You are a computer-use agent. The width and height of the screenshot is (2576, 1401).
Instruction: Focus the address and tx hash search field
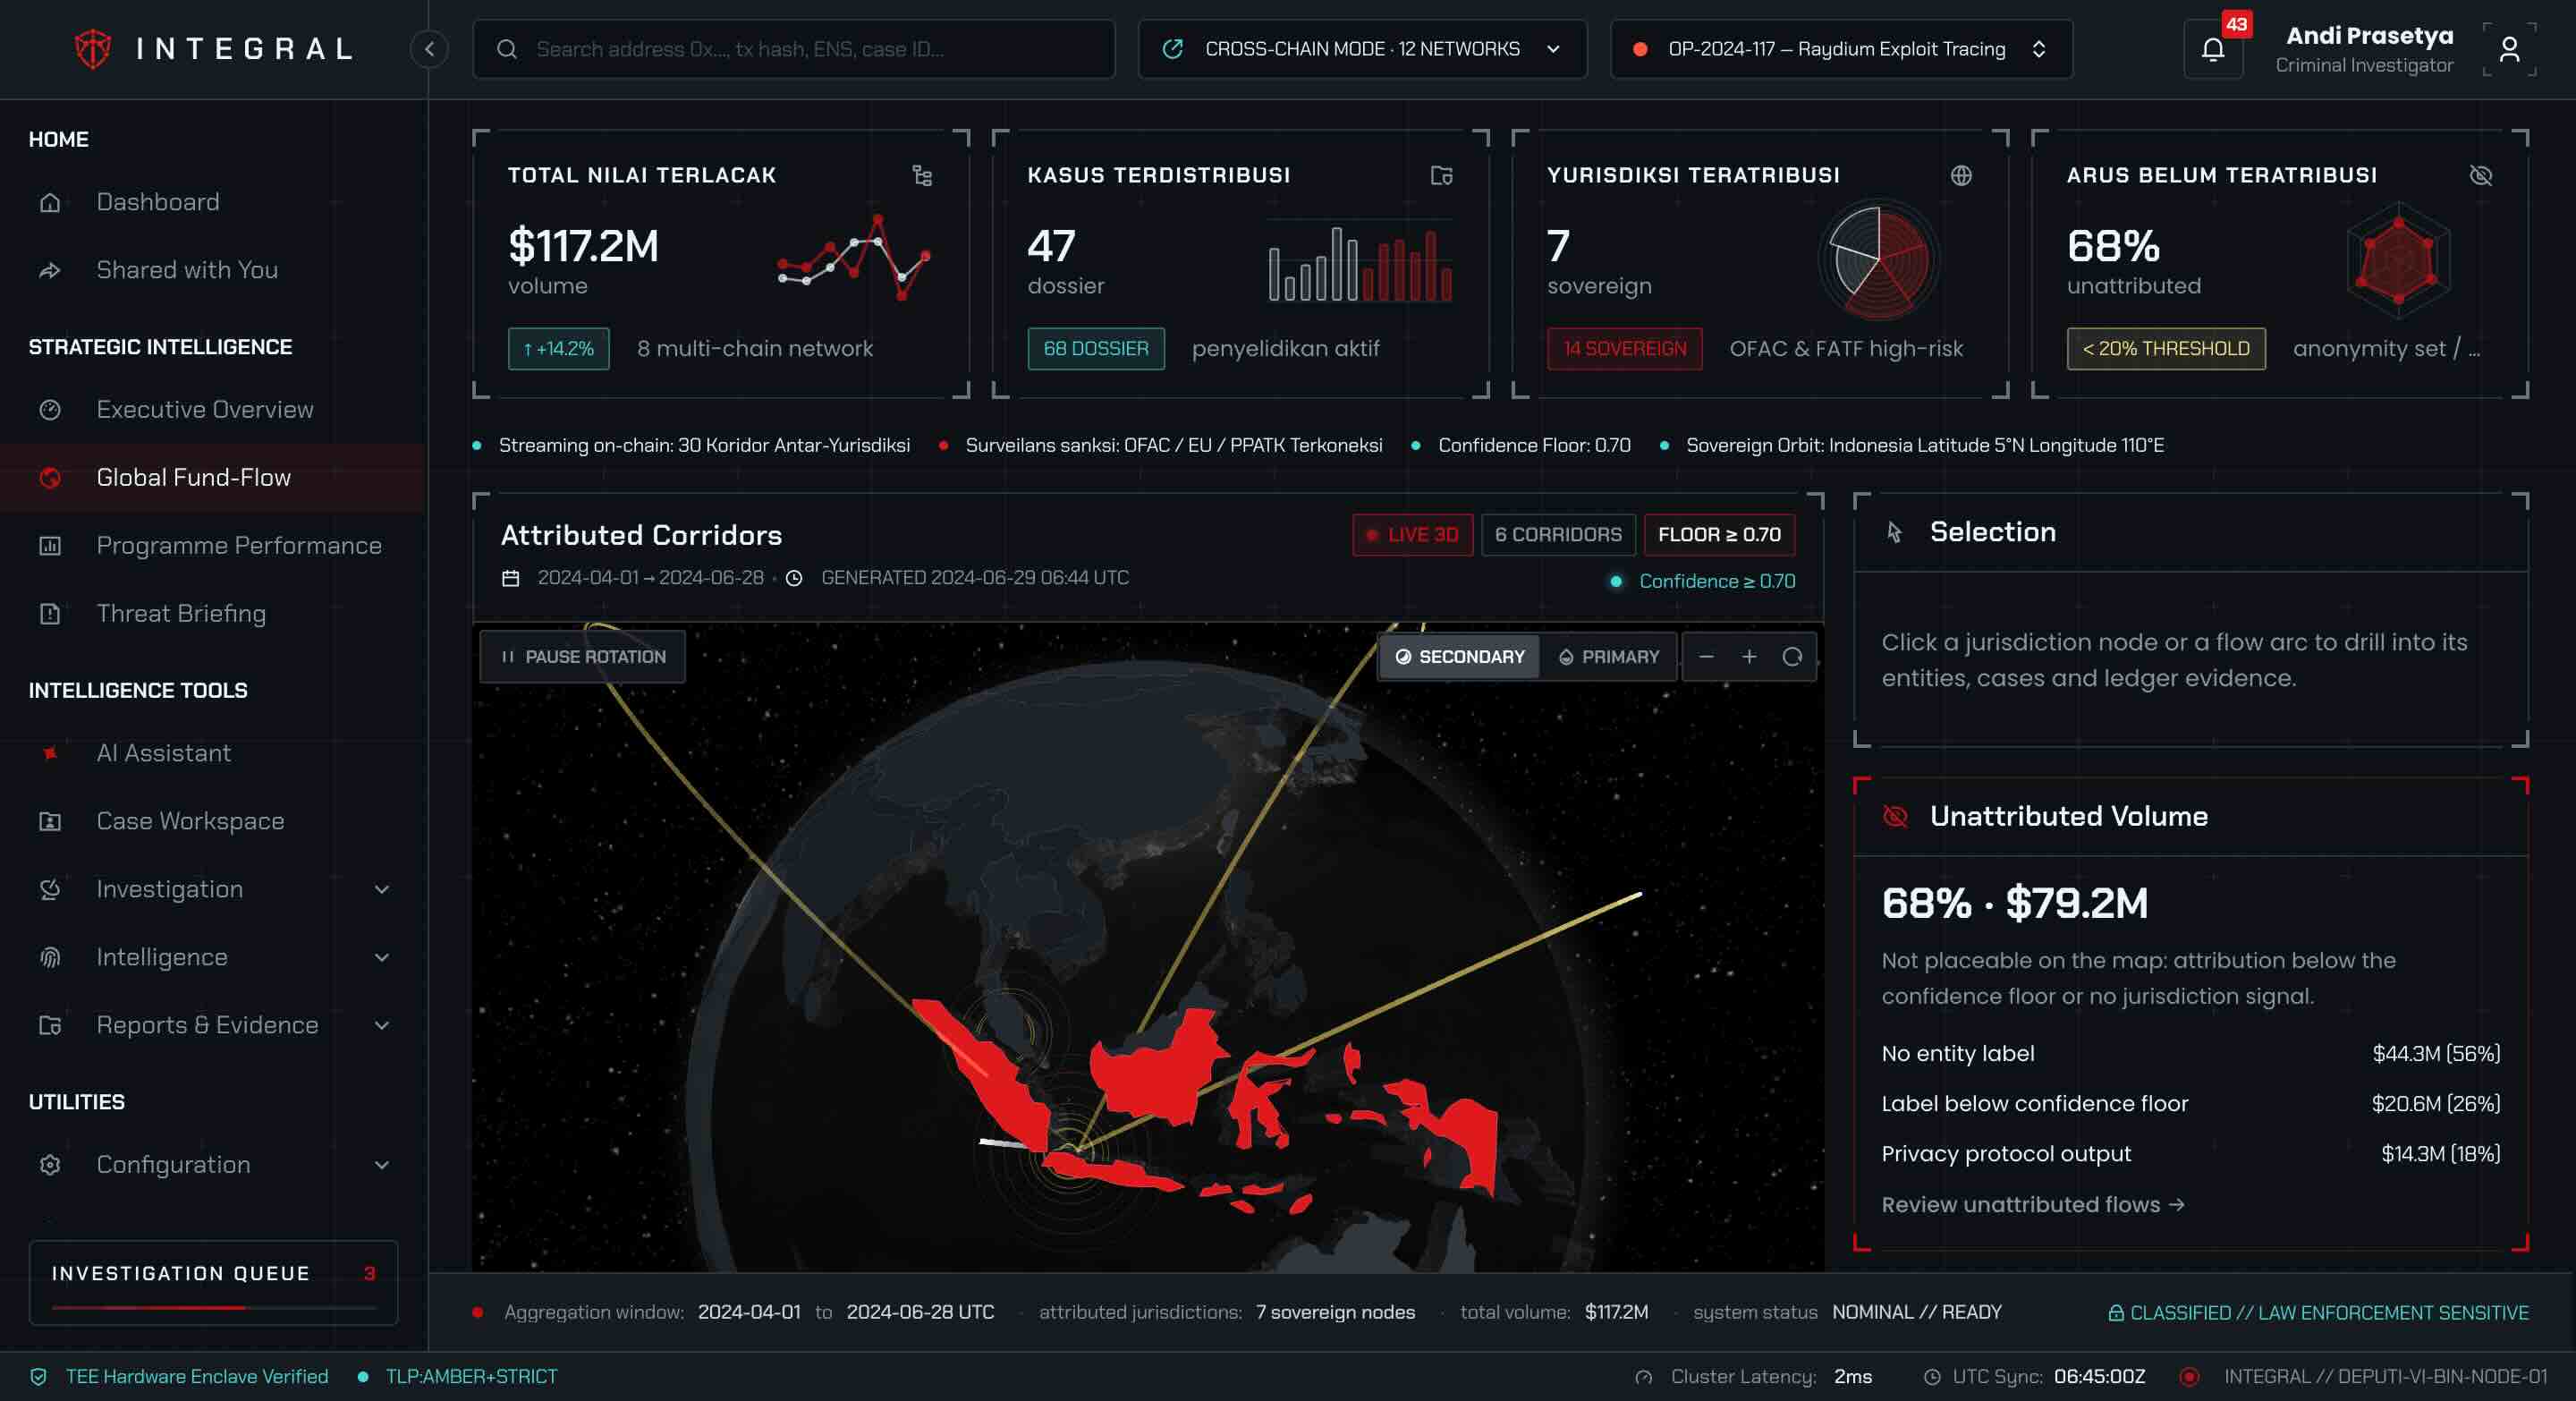coord(793,48)
